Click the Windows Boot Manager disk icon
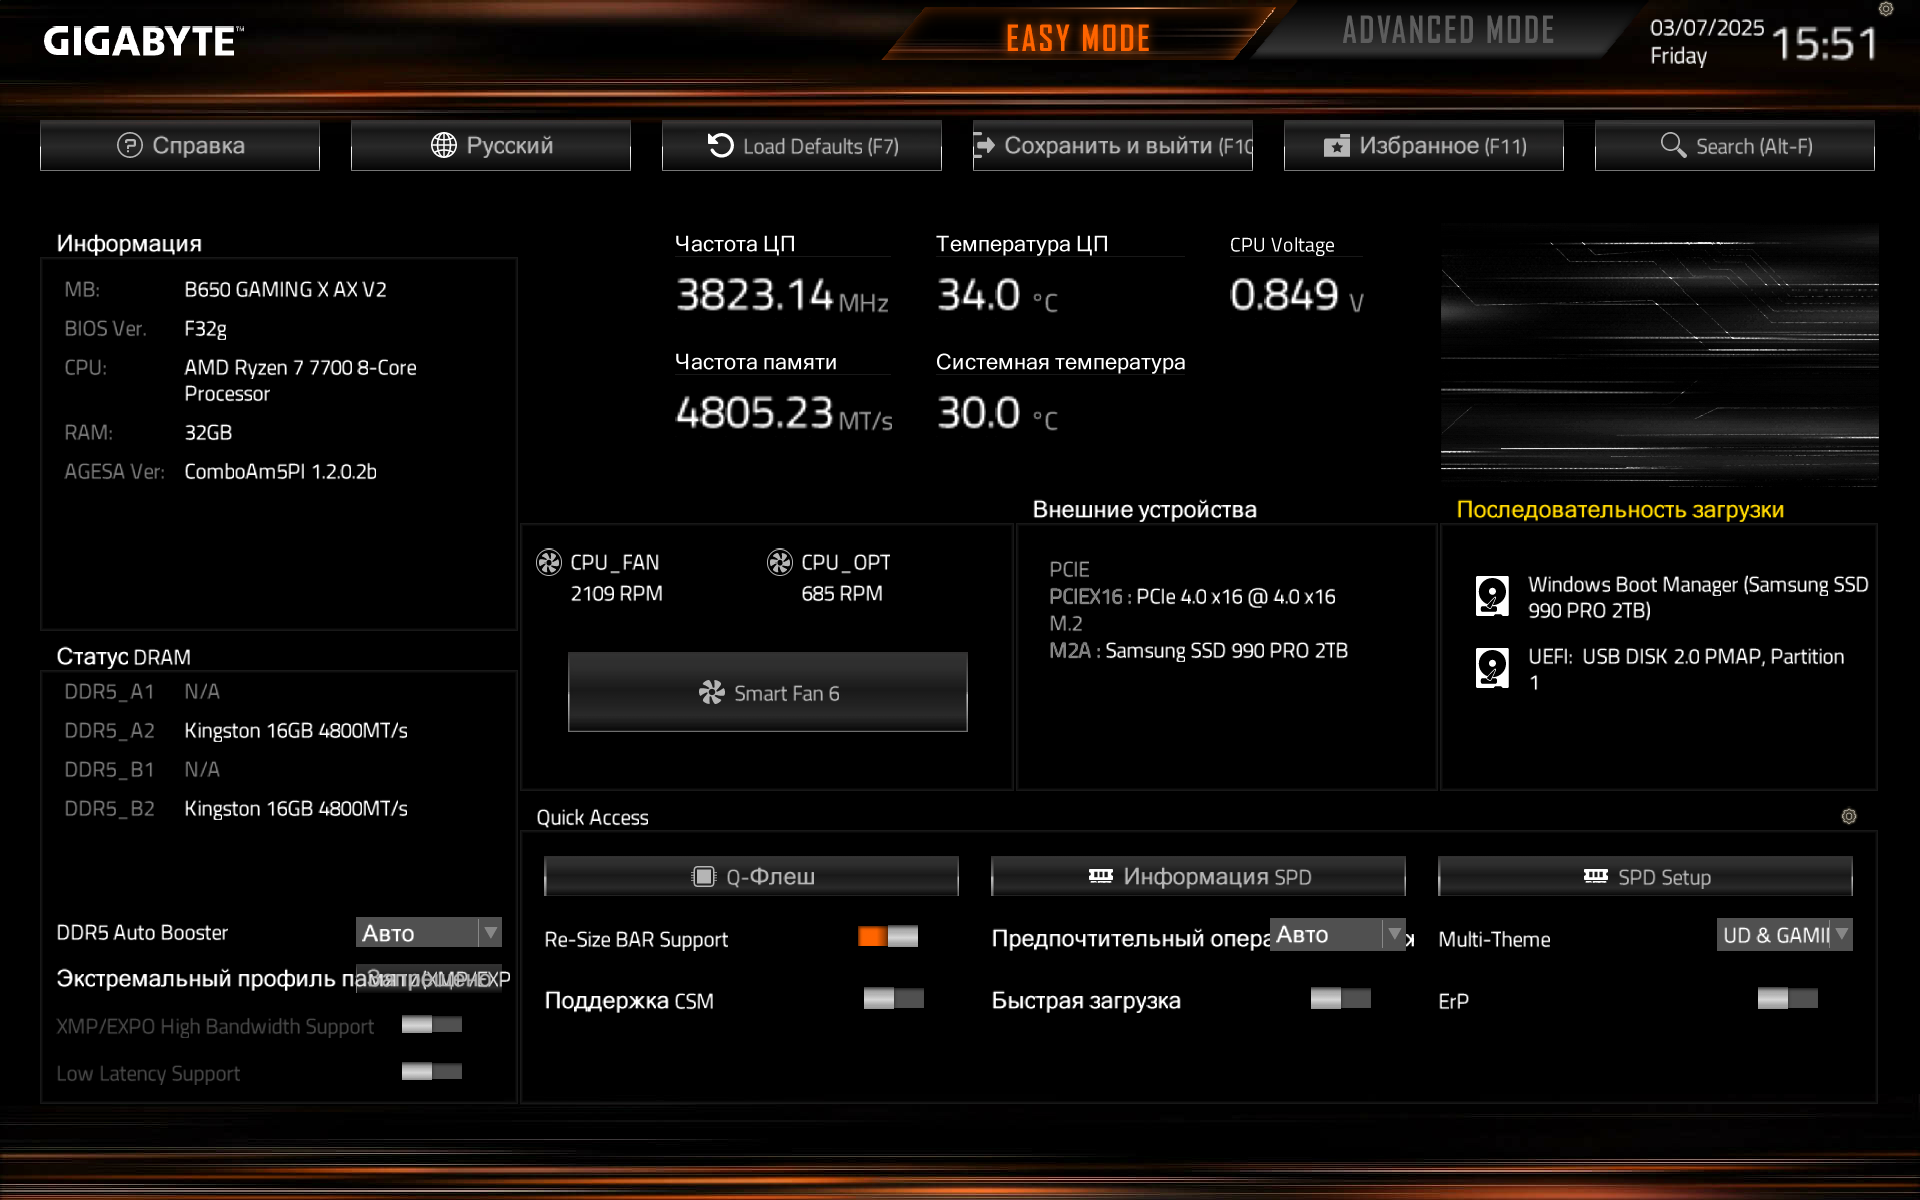This screenshot has height=1200, width=1920. pos(1492,596)
